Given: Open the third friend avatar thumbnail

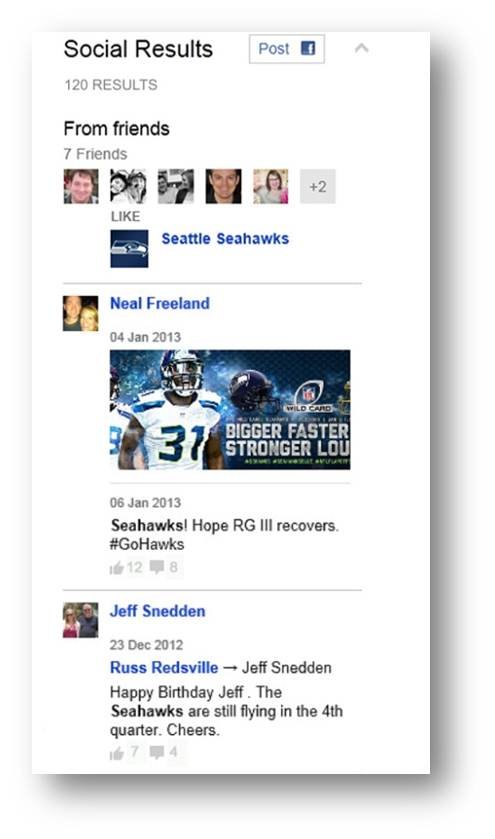Looking at the screenshot, I should click(x=176, y=186).
